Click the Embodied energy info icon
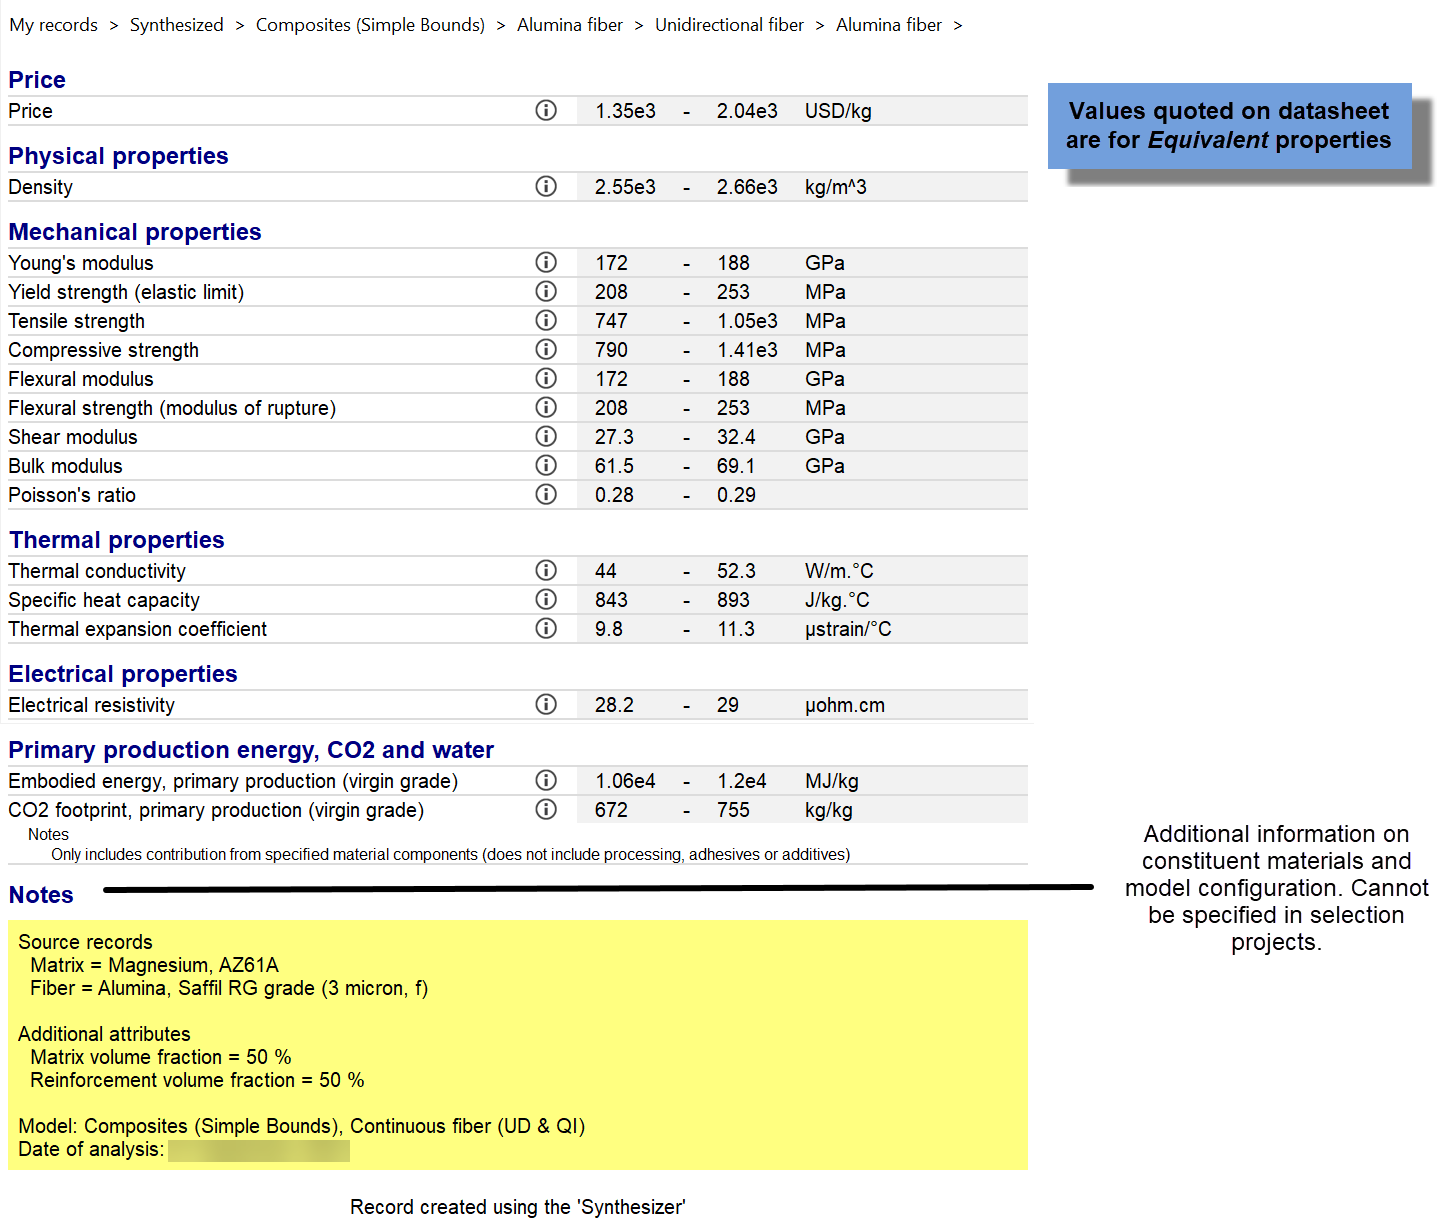This screenshot has height=1232, width=1441. click(546, 780)
